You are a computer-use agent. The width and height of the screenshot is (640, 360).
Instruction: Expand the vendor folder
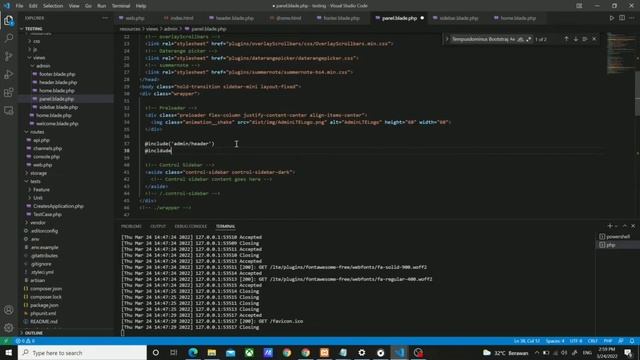coord(38,222)
